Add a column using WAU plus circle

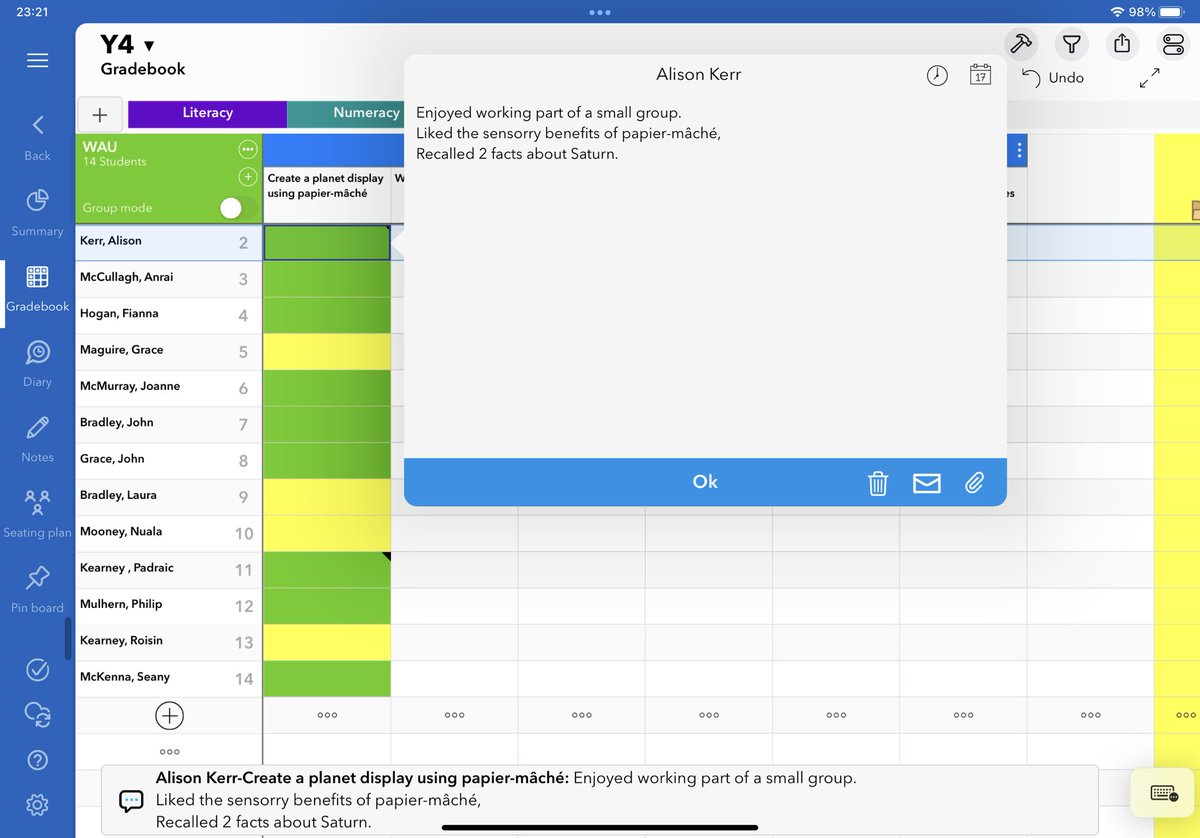(x=248, y=177)
